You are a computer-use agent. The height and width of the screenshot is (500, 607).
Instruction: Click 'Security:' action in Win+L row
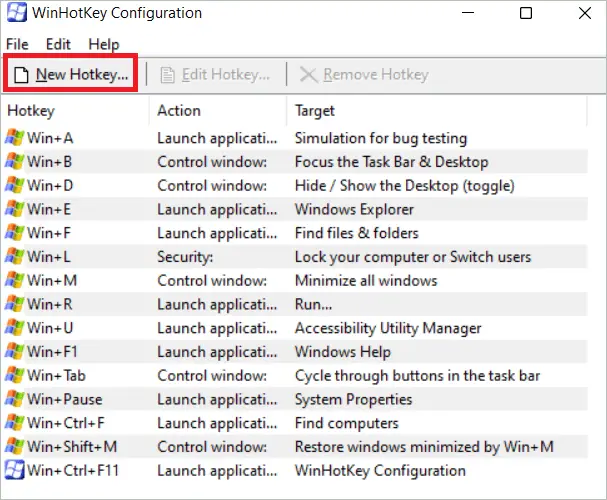(185, 257)
